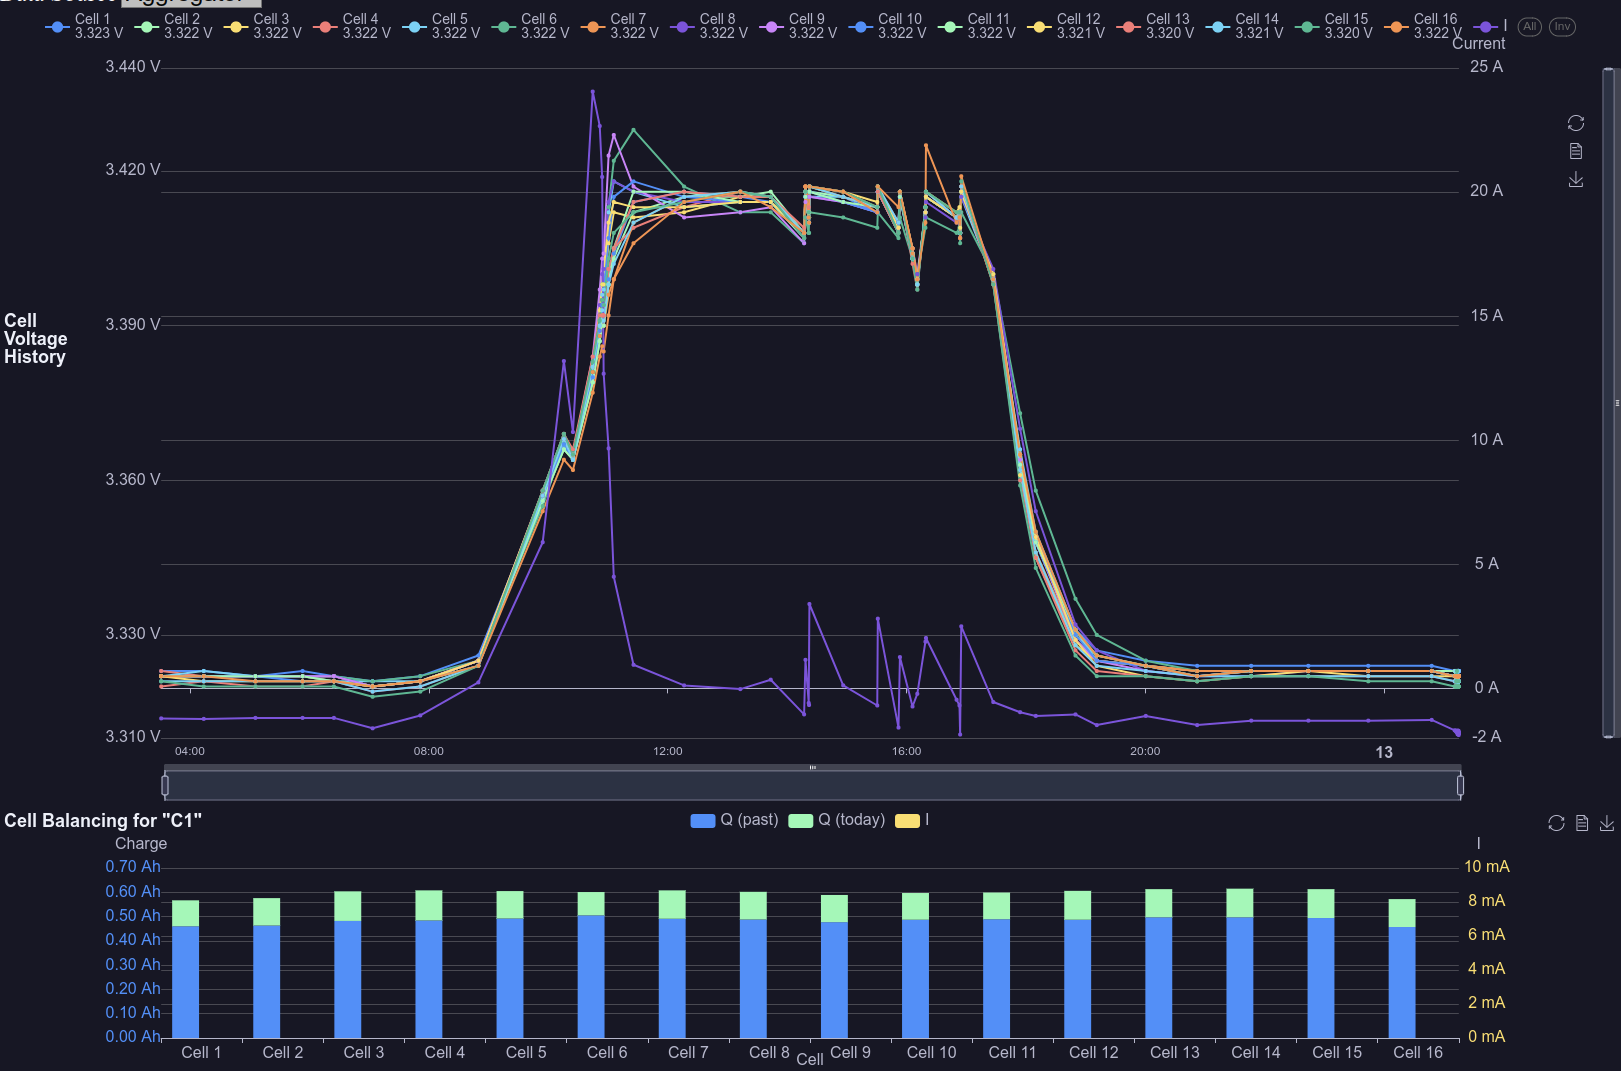
Task: Toggle Cell 10 voltage series
Action: tap(887, 26)
